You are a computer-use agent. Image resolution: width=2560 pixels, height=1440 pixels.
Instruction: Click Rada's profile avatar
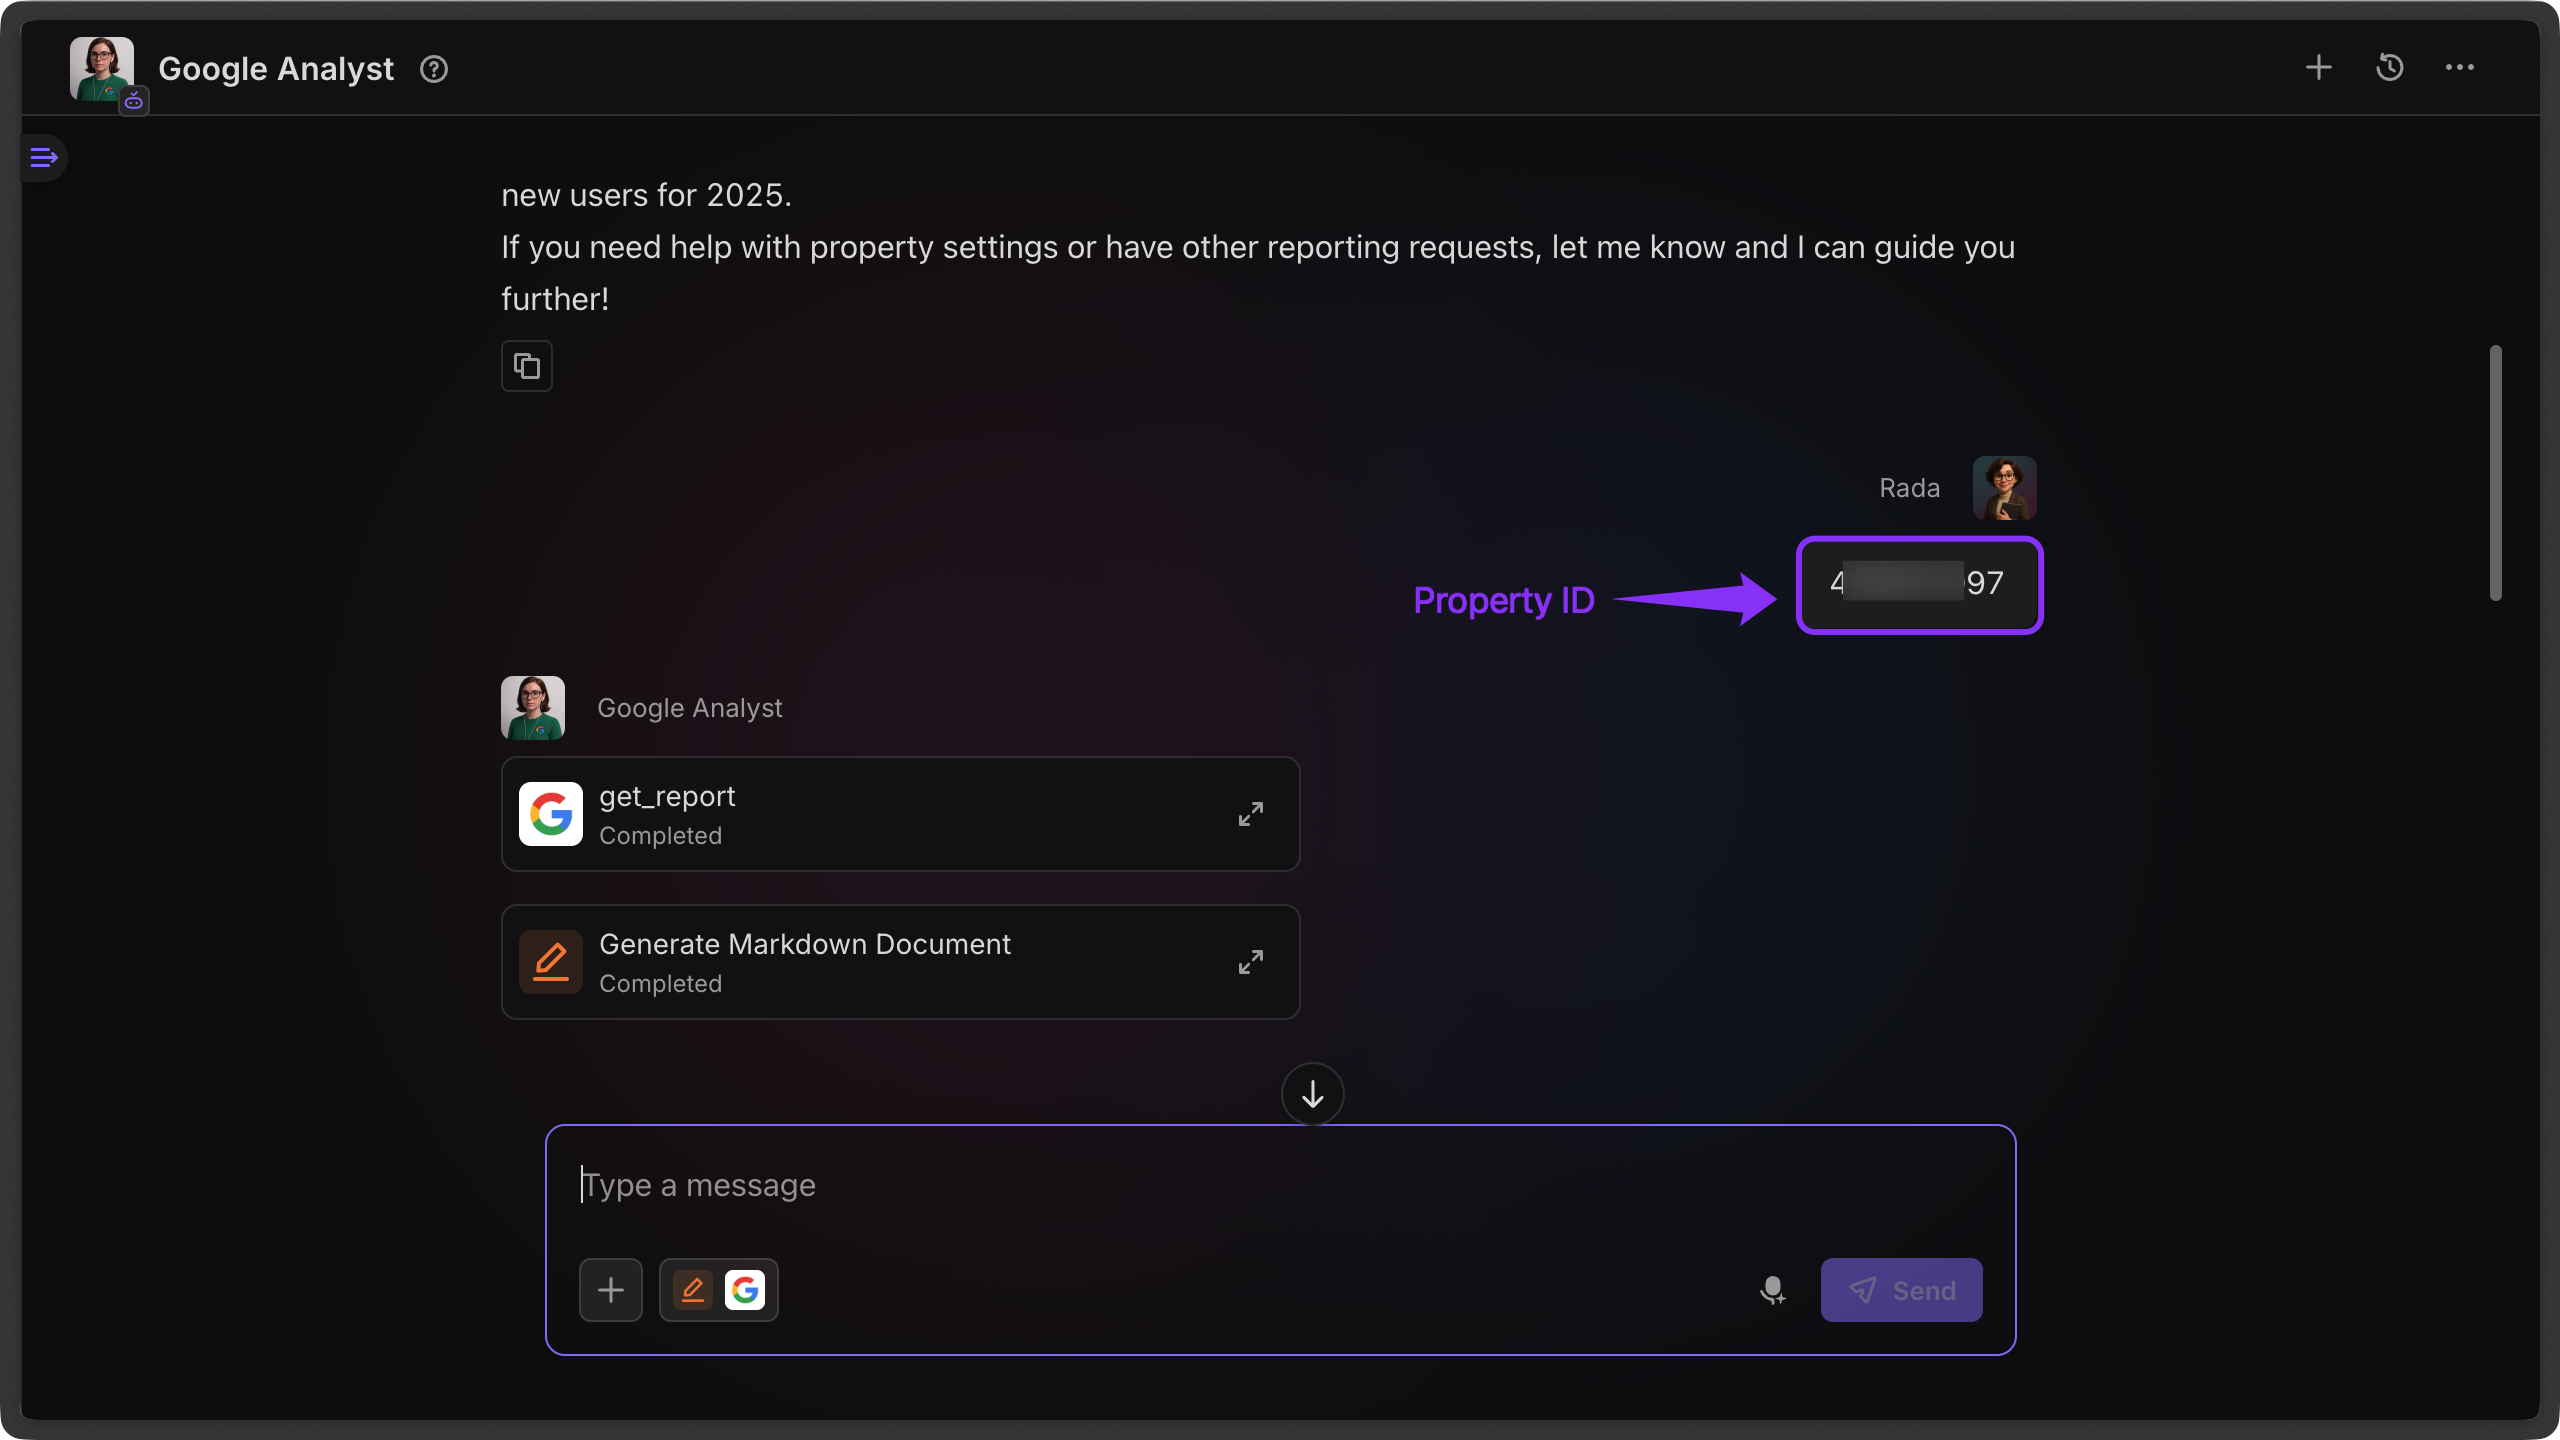[2005, 488]
